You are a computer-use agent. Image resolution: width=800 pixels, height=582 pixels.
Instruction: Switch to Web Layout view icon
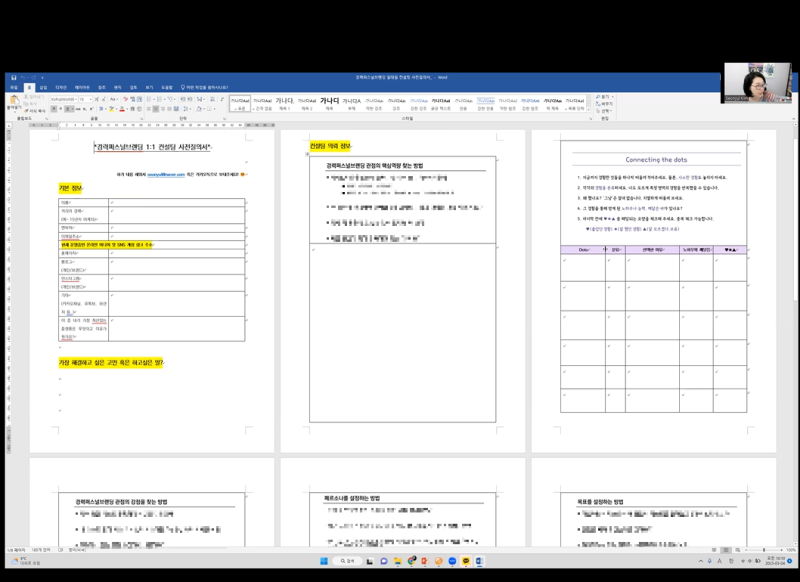click(x=738, y=550)
